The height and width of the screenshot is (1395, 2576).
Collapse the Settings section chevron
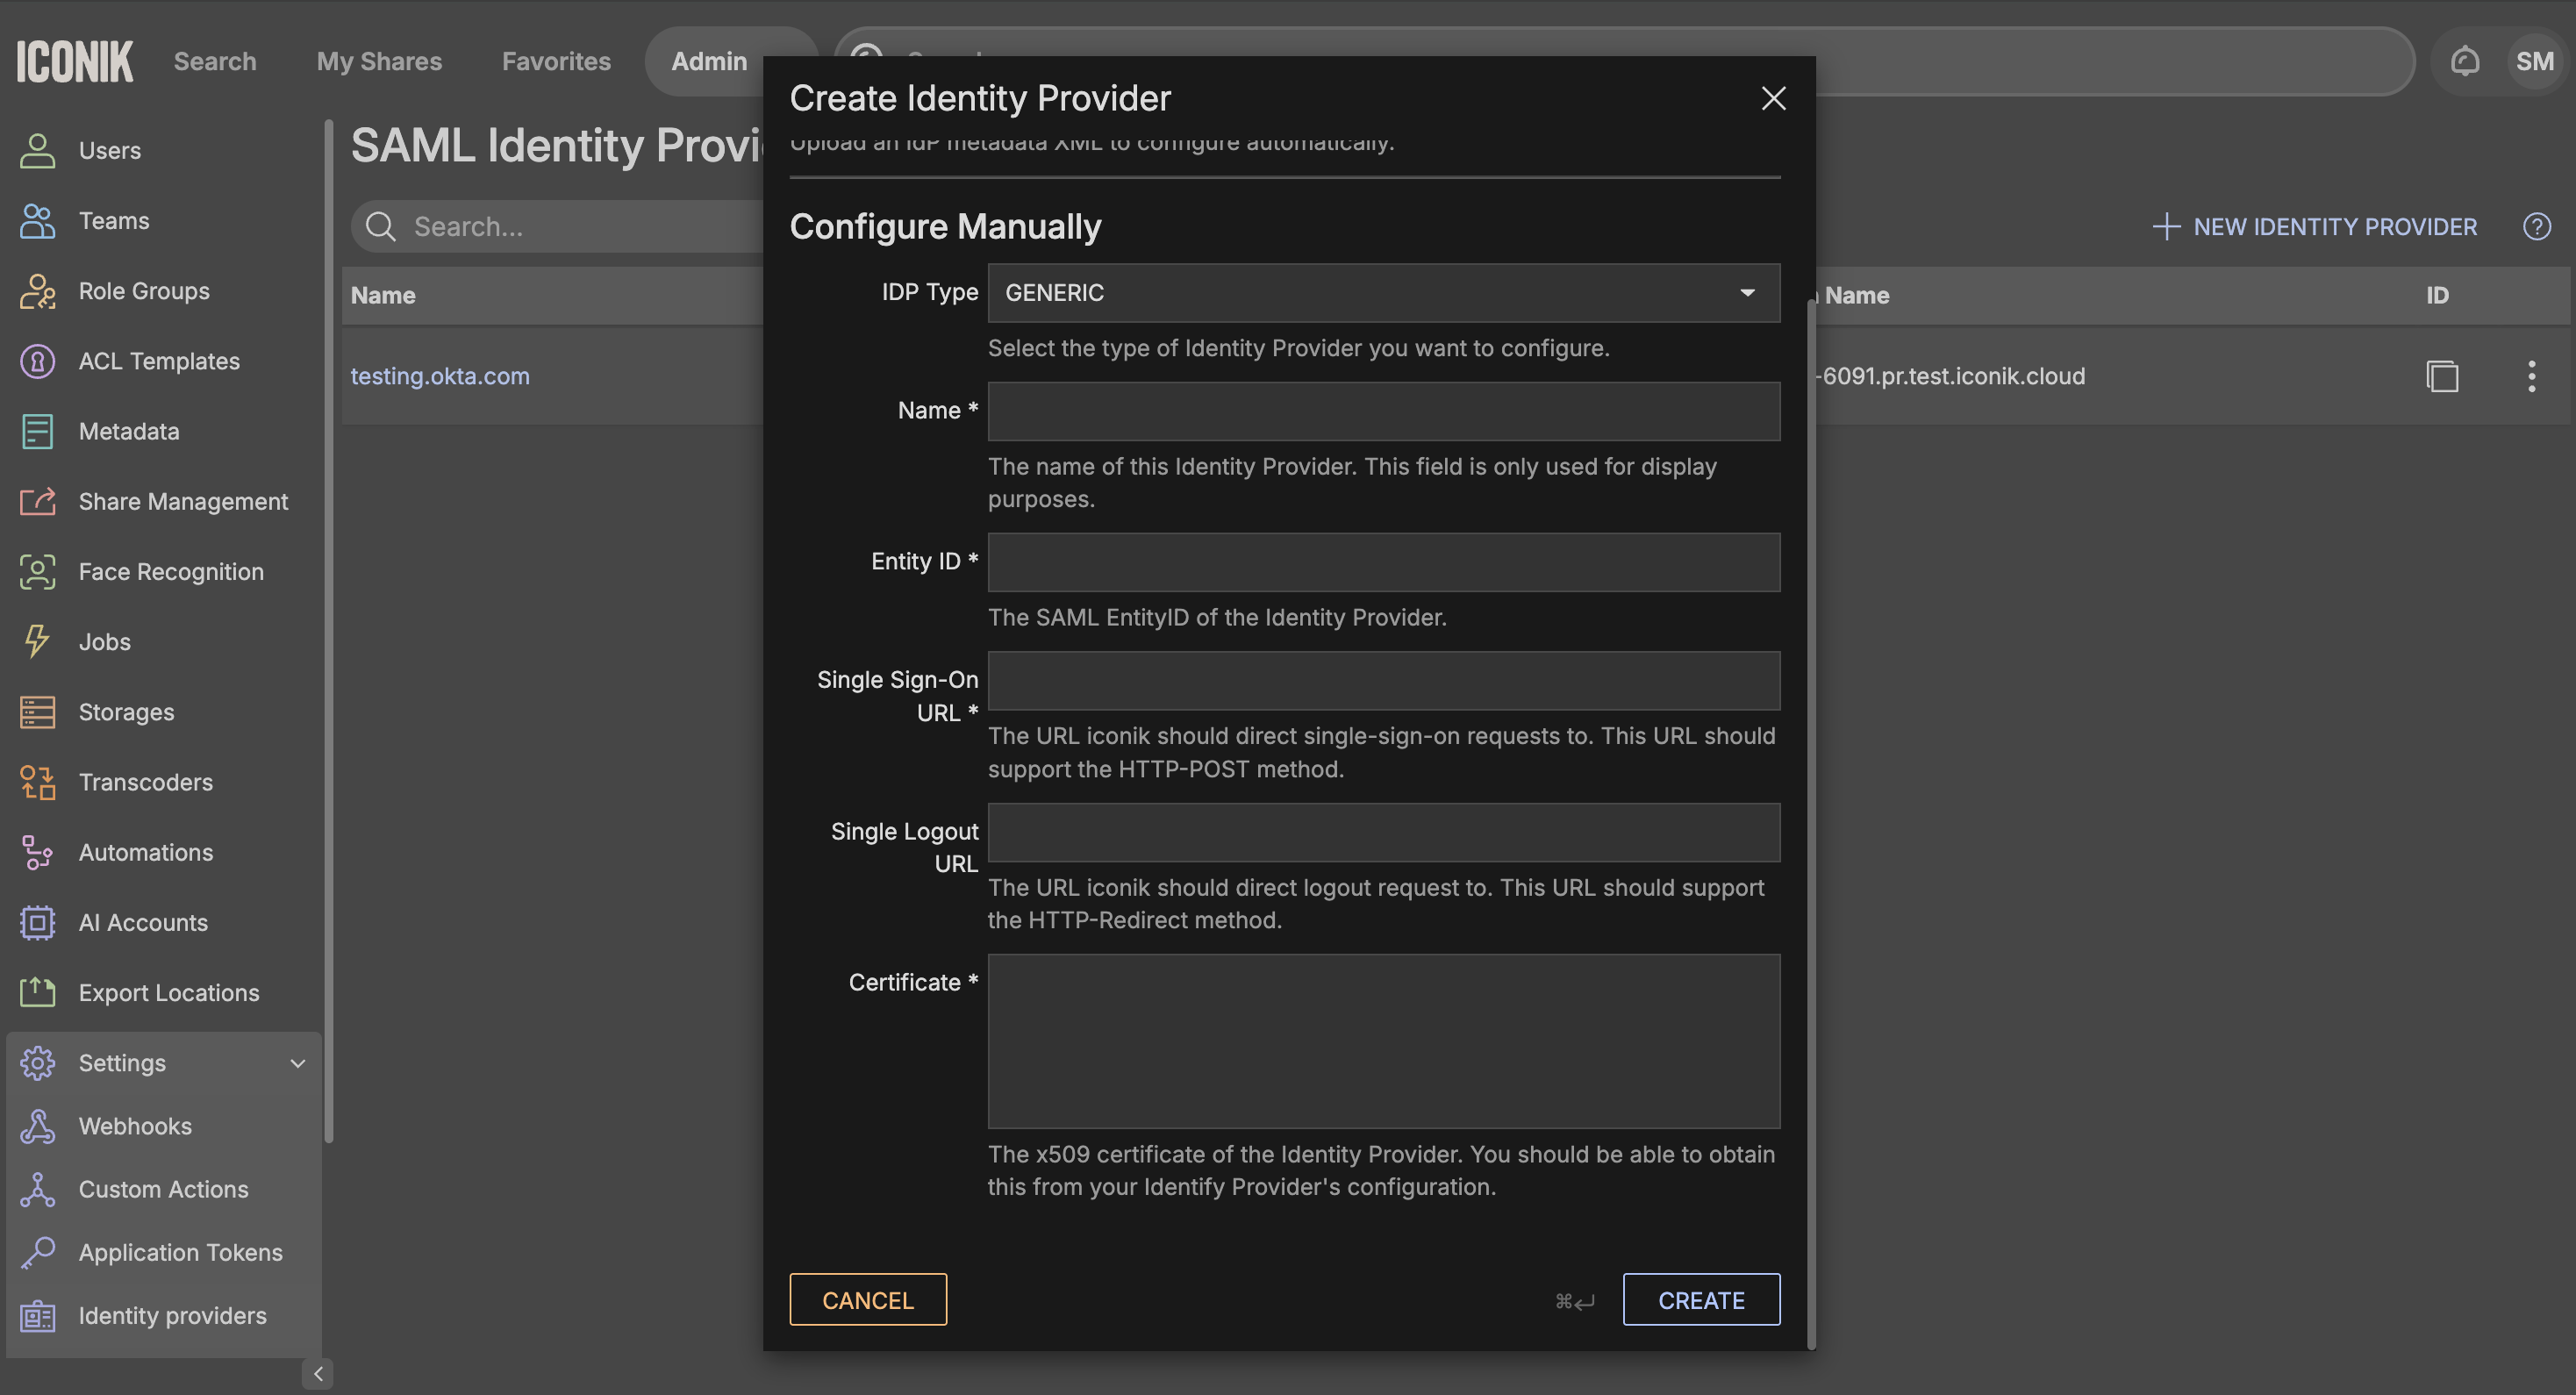tap(297, 1063)
